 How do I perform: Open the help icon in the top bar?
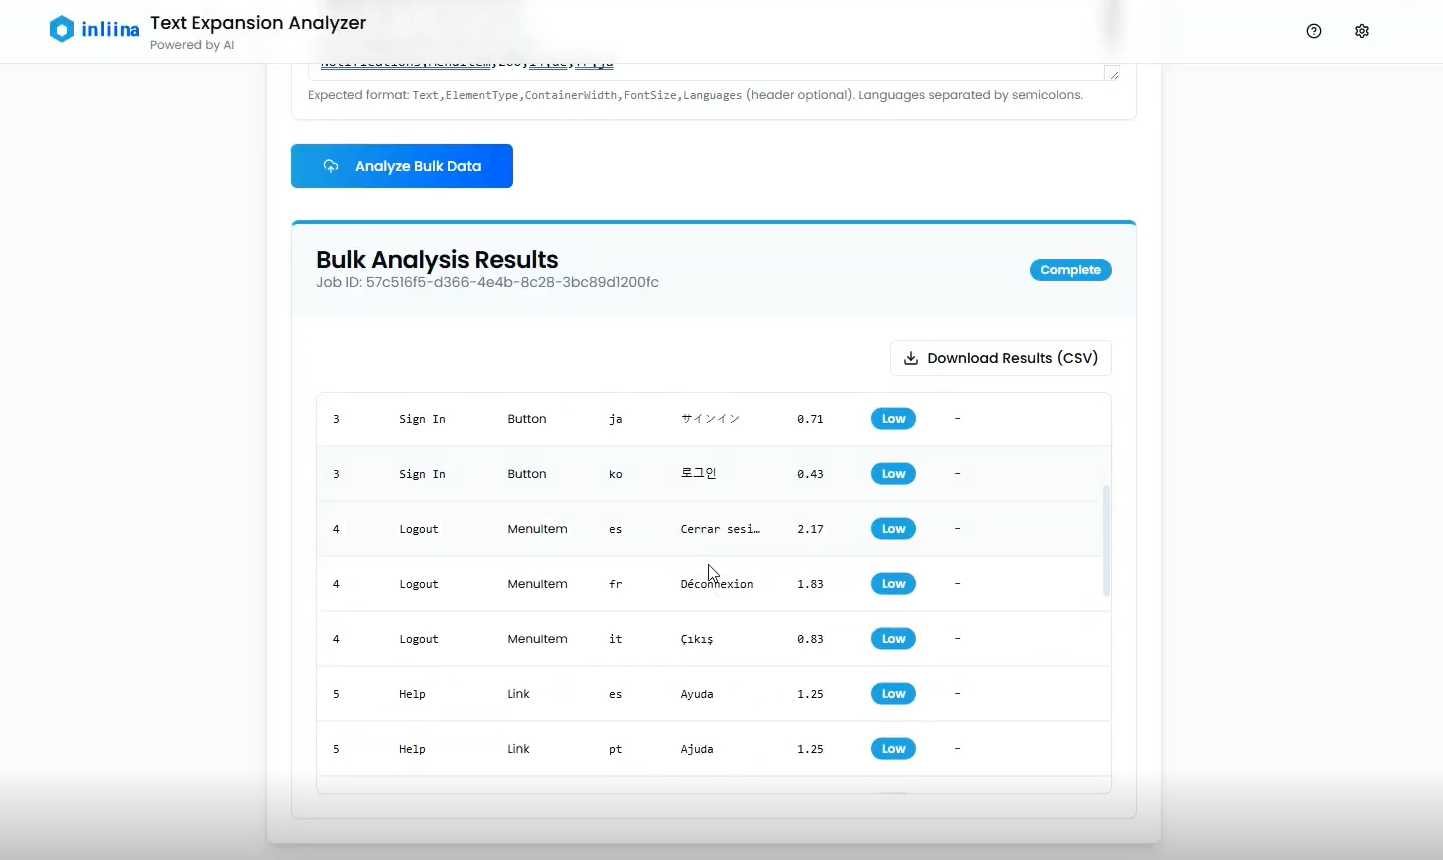point(1313,31)
